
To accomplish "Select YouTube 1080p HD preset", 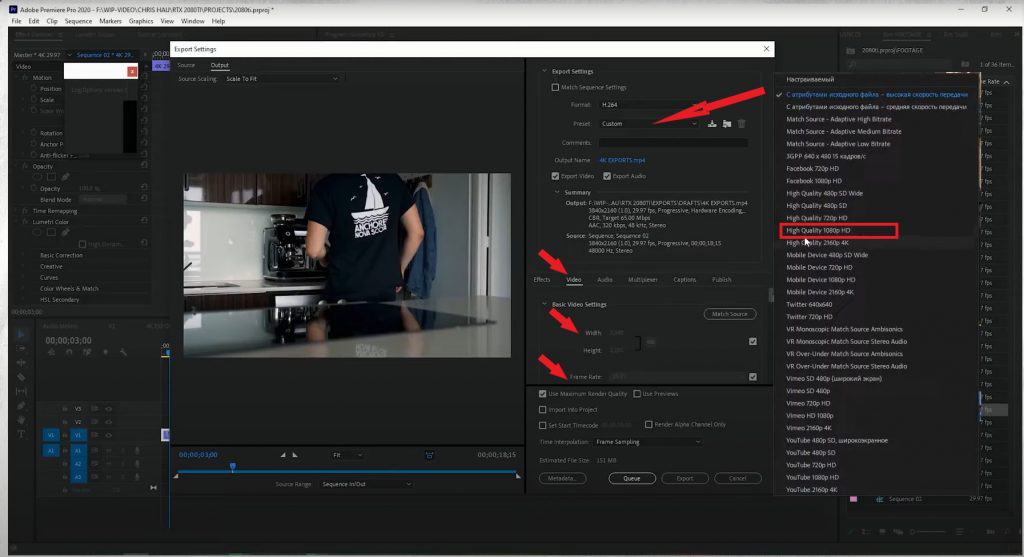I will click(812, 477).
